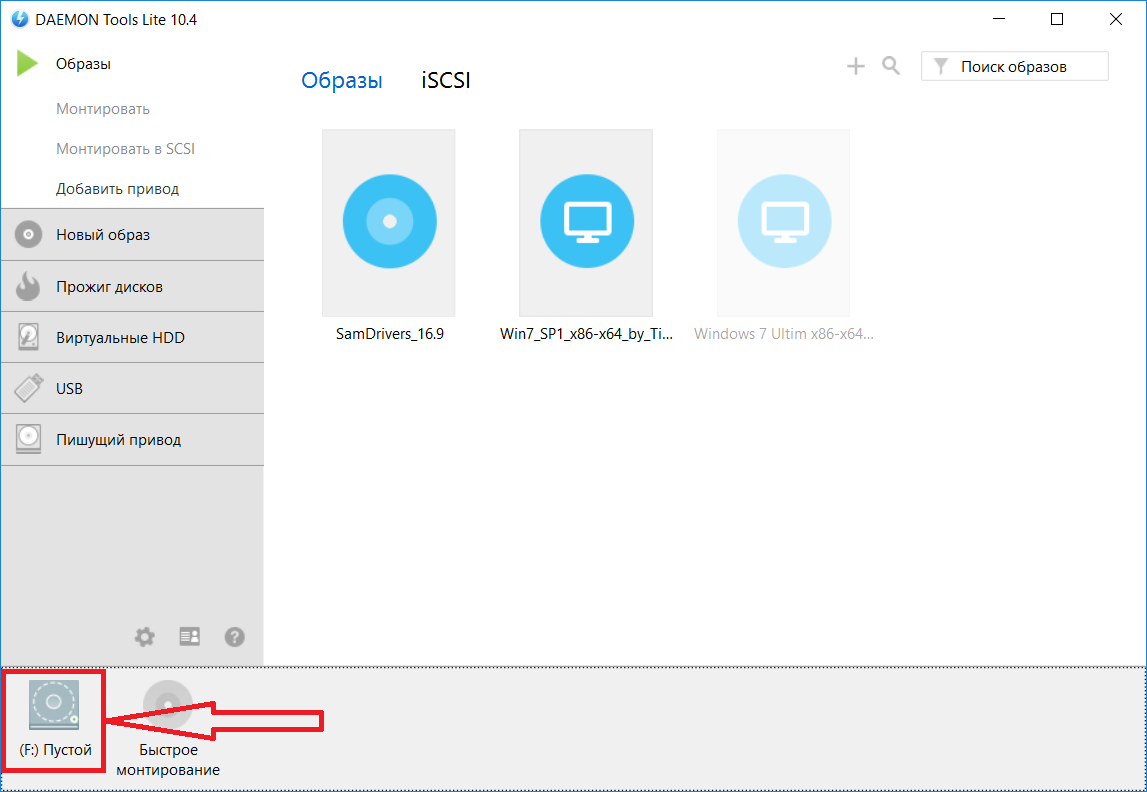Switch to the iSCSI tab
The width and height of the screenshot is (1147, 792).
pos(445,80)
